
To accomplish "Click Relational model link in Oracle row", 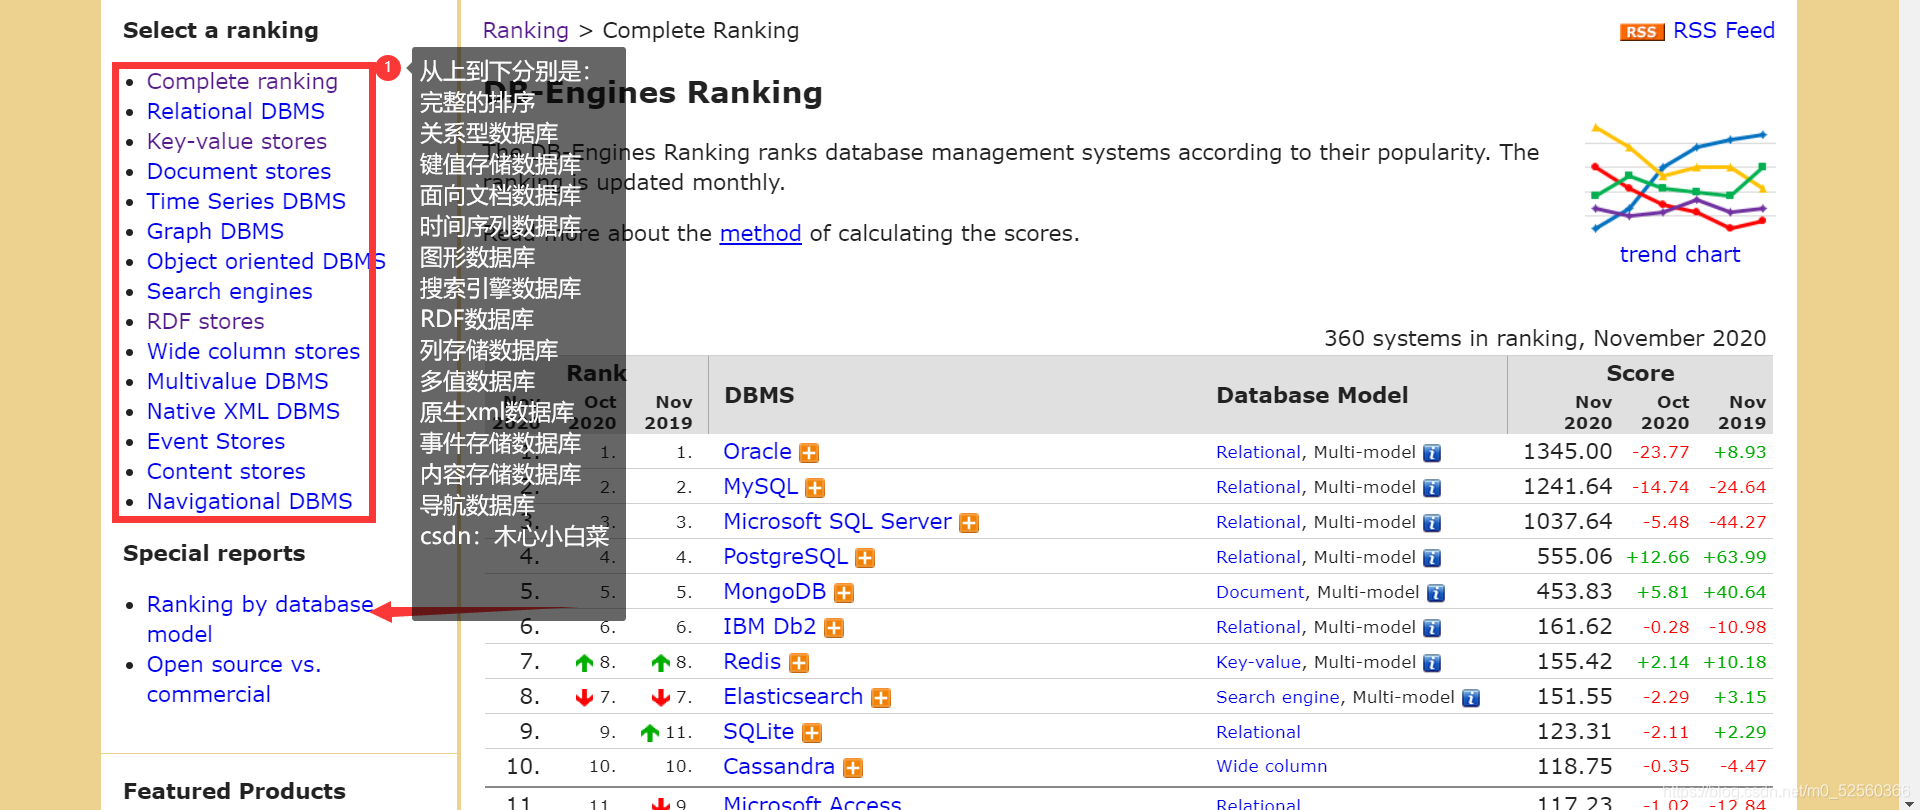I will tap(1258, 452).
